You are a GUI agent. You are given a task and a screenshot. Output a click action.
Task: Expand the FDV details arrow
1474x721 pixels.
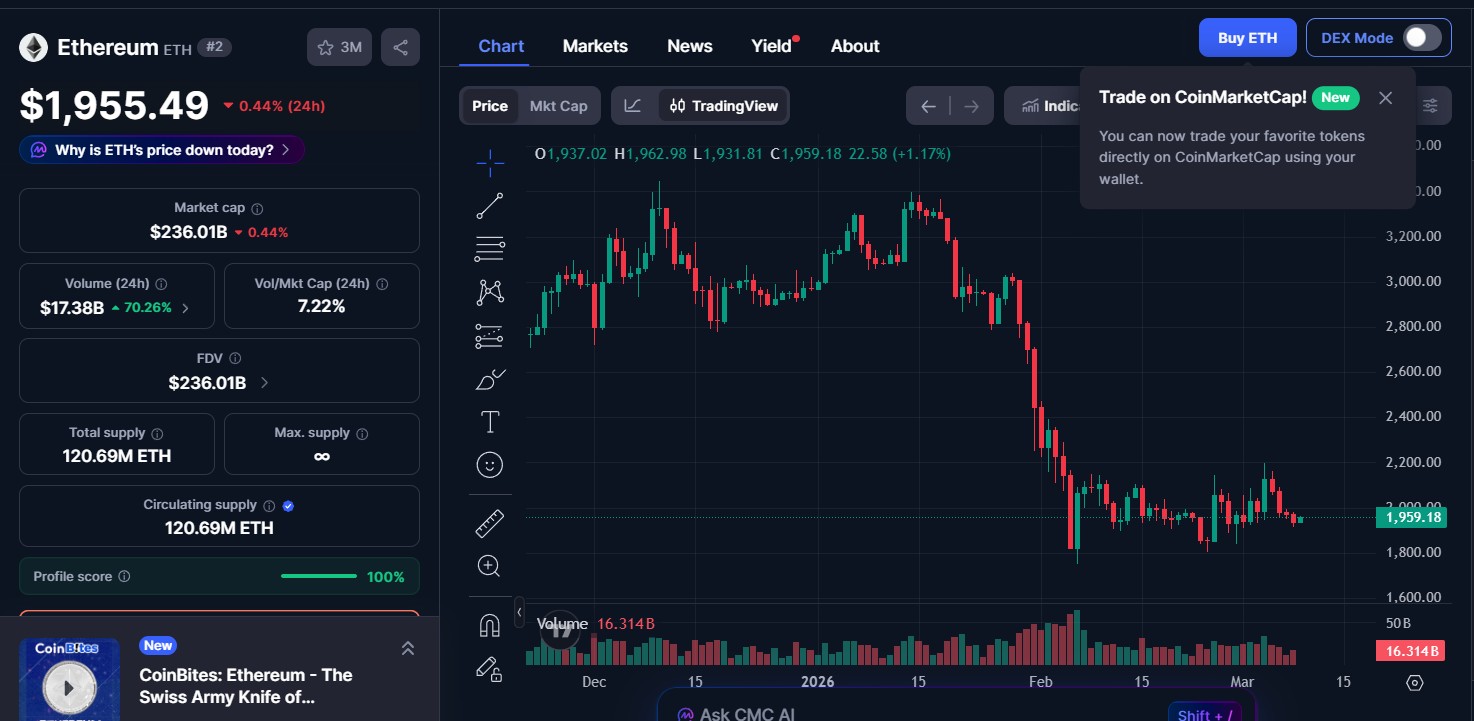(x=263, y=382)
